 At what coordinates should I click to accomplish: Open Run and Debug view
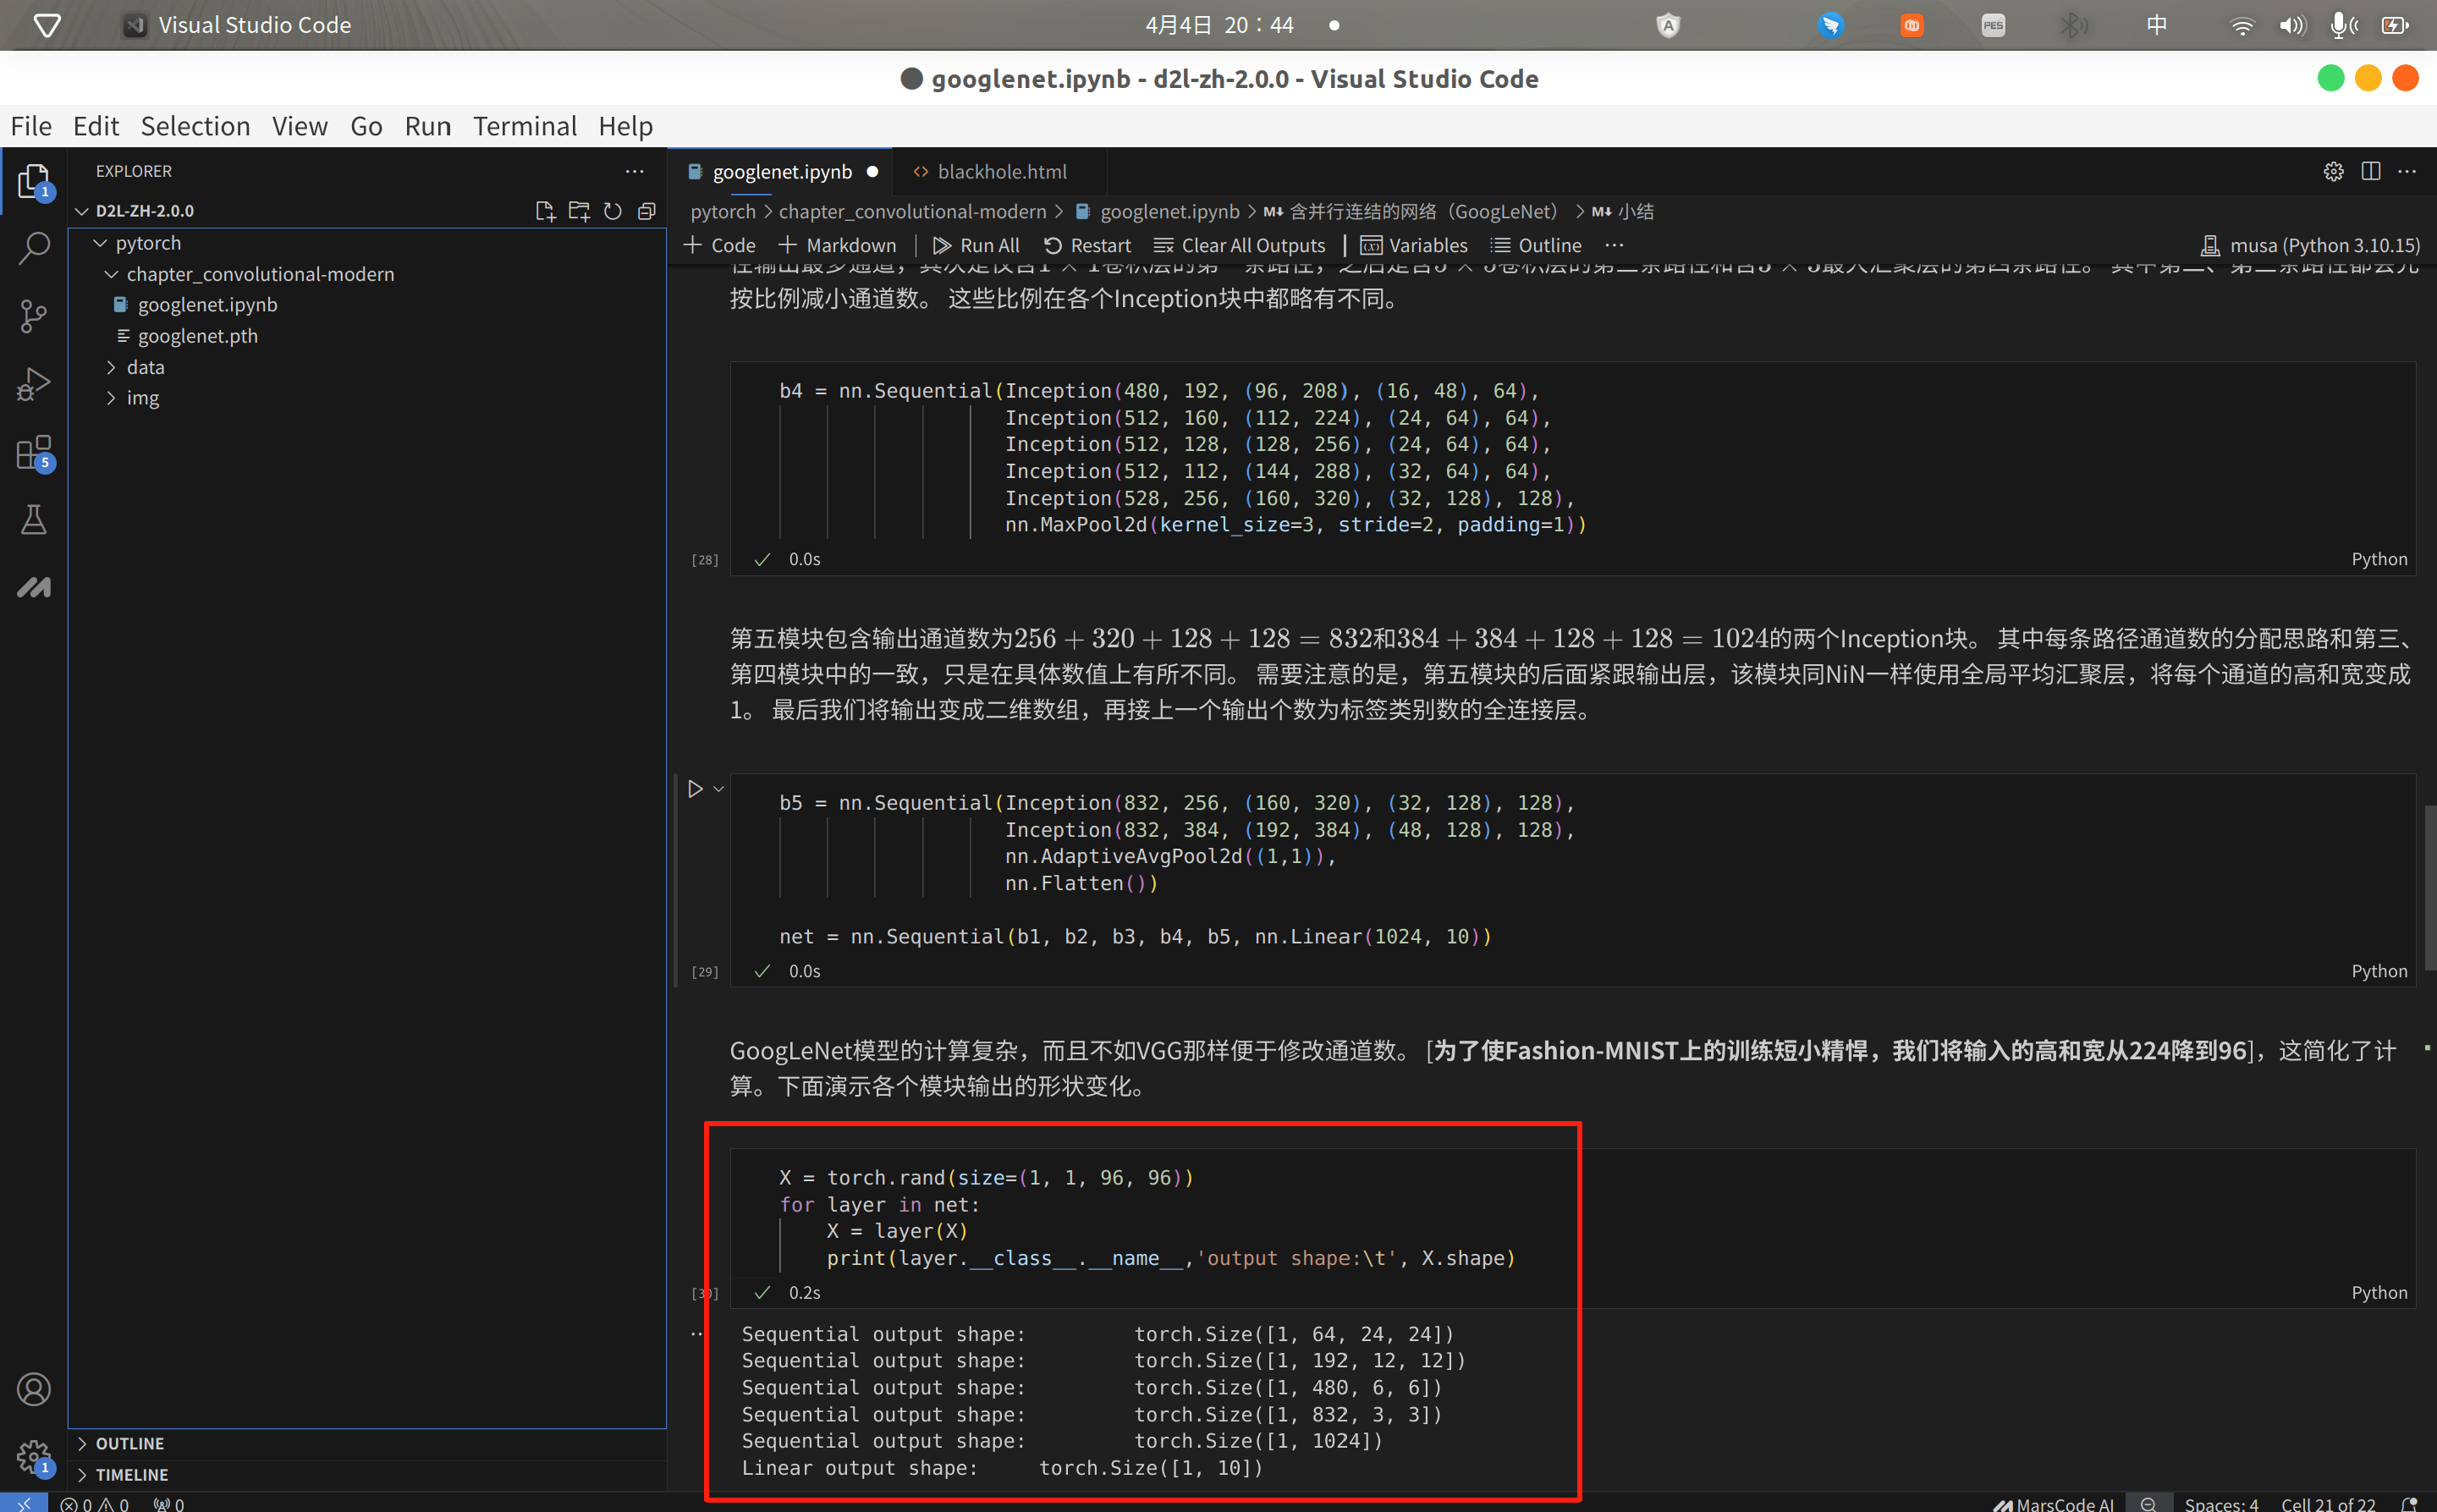point(34,384)
